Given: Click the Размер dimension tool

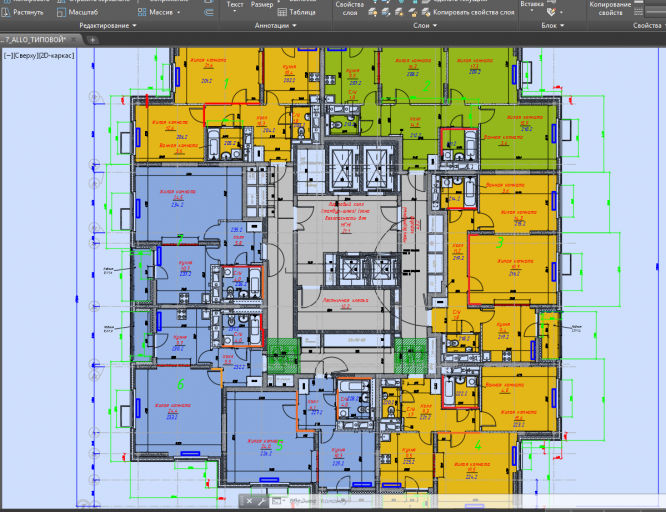Looking at the screenshot, I should [x=262, y=4].
